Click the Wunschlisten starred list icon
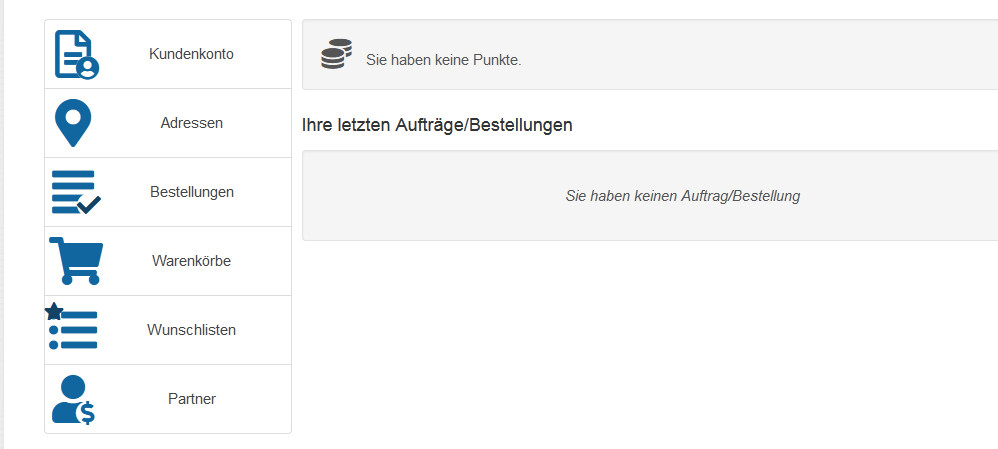998x449 pixels. [x=74, y=330]
